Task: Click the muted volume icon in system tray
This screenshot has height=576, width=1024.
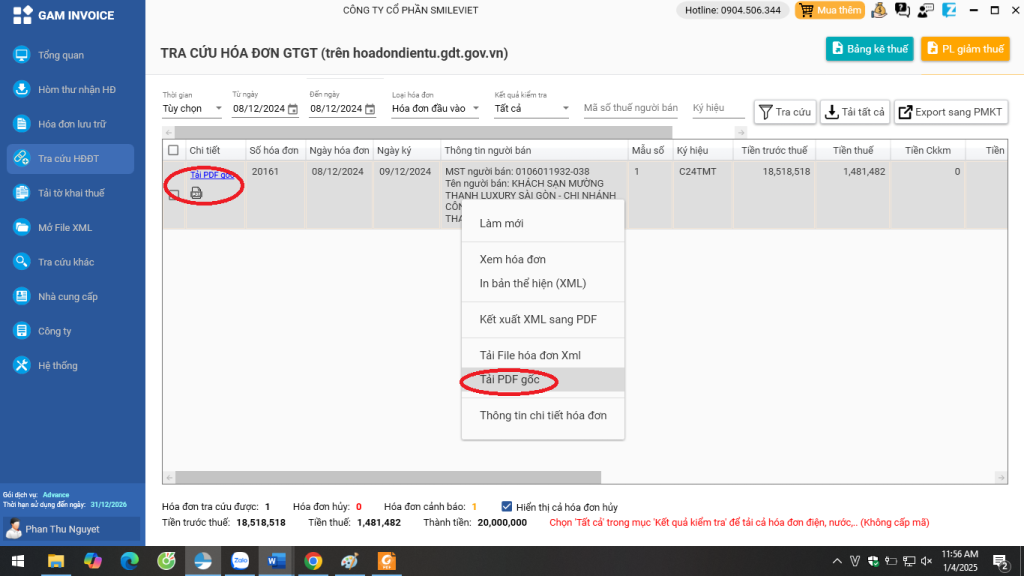Action: 927,561
